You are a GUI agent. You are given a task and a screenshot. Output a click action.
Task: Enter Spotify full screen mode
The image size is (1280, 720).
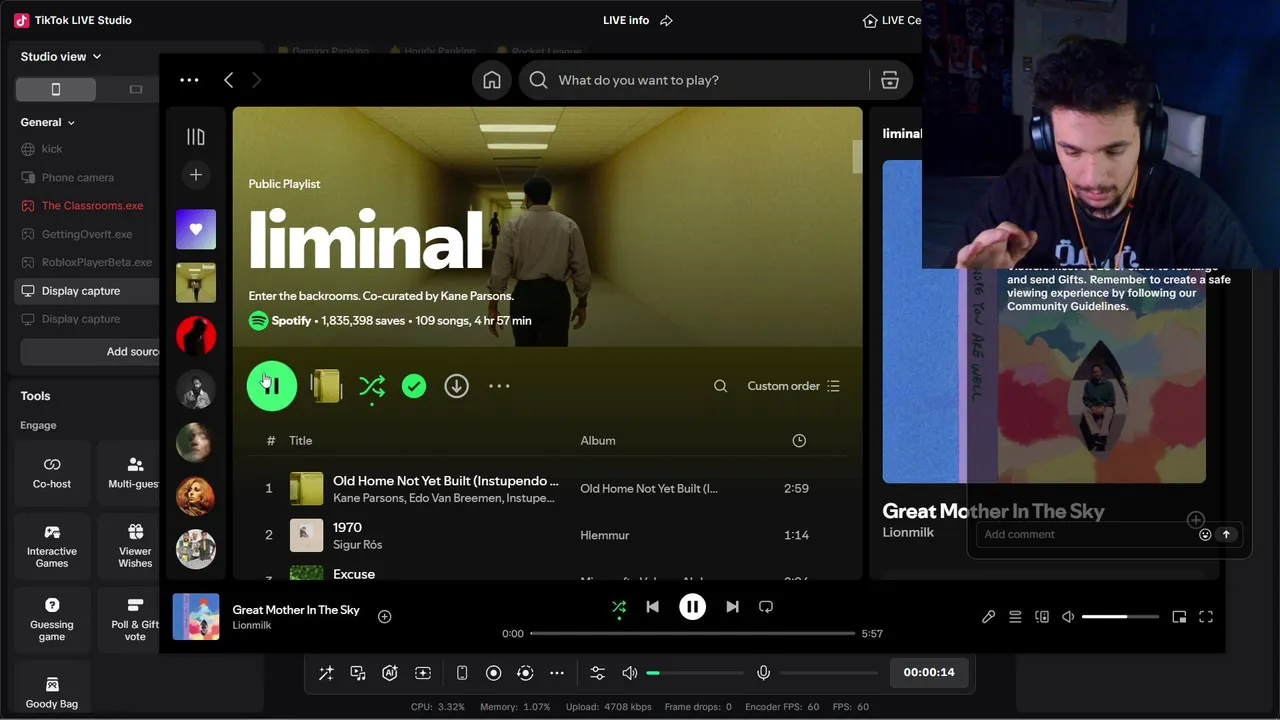[x=1206, y=617]
